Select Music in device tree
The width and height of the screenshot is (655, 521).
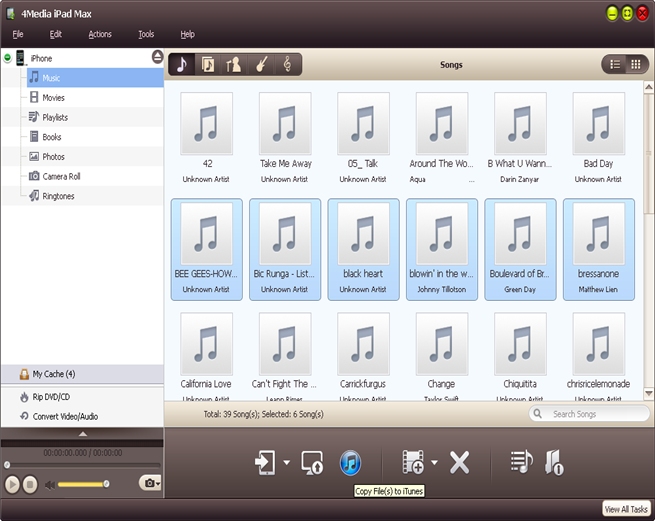tap(95, 78)
